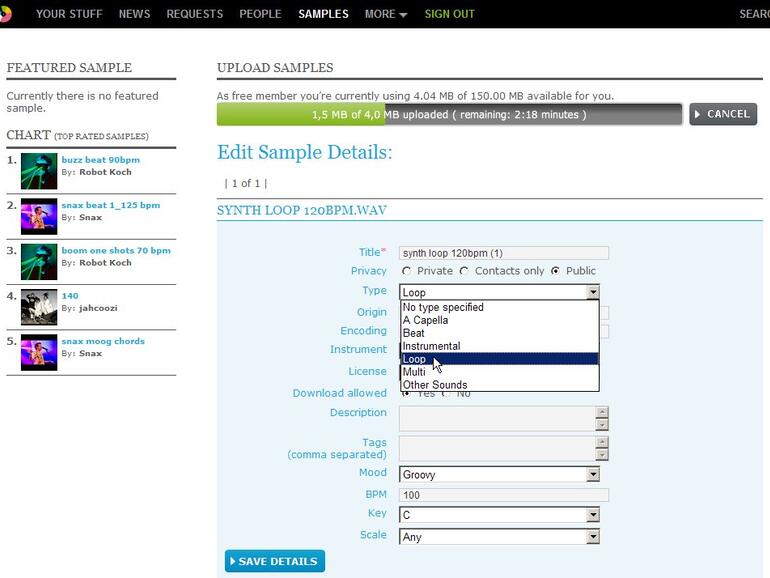Click the Type dropdown arrow
Screen dimensions: 770x578
coord(593,292)
